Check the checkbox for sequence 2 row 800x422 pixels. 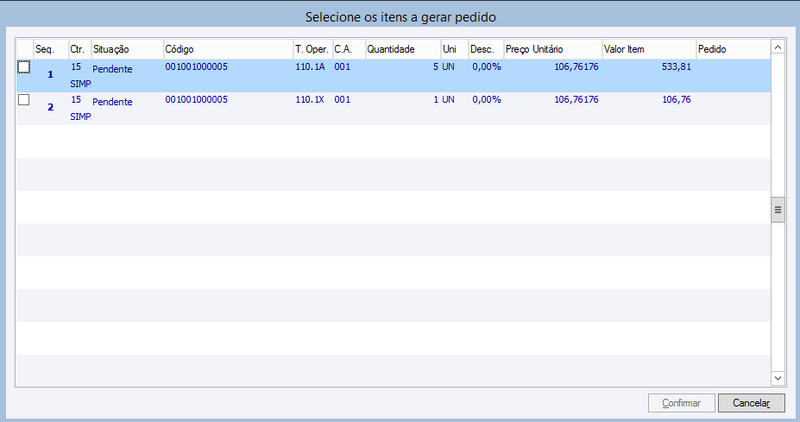[x=24, y=100]
